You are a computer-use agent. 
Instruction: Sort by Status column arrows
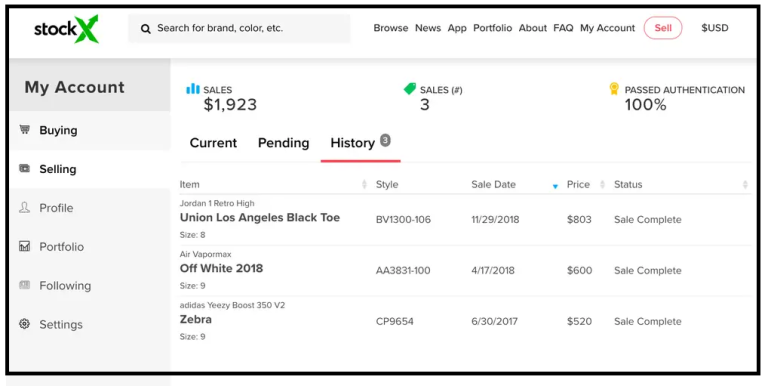(745, 184)
